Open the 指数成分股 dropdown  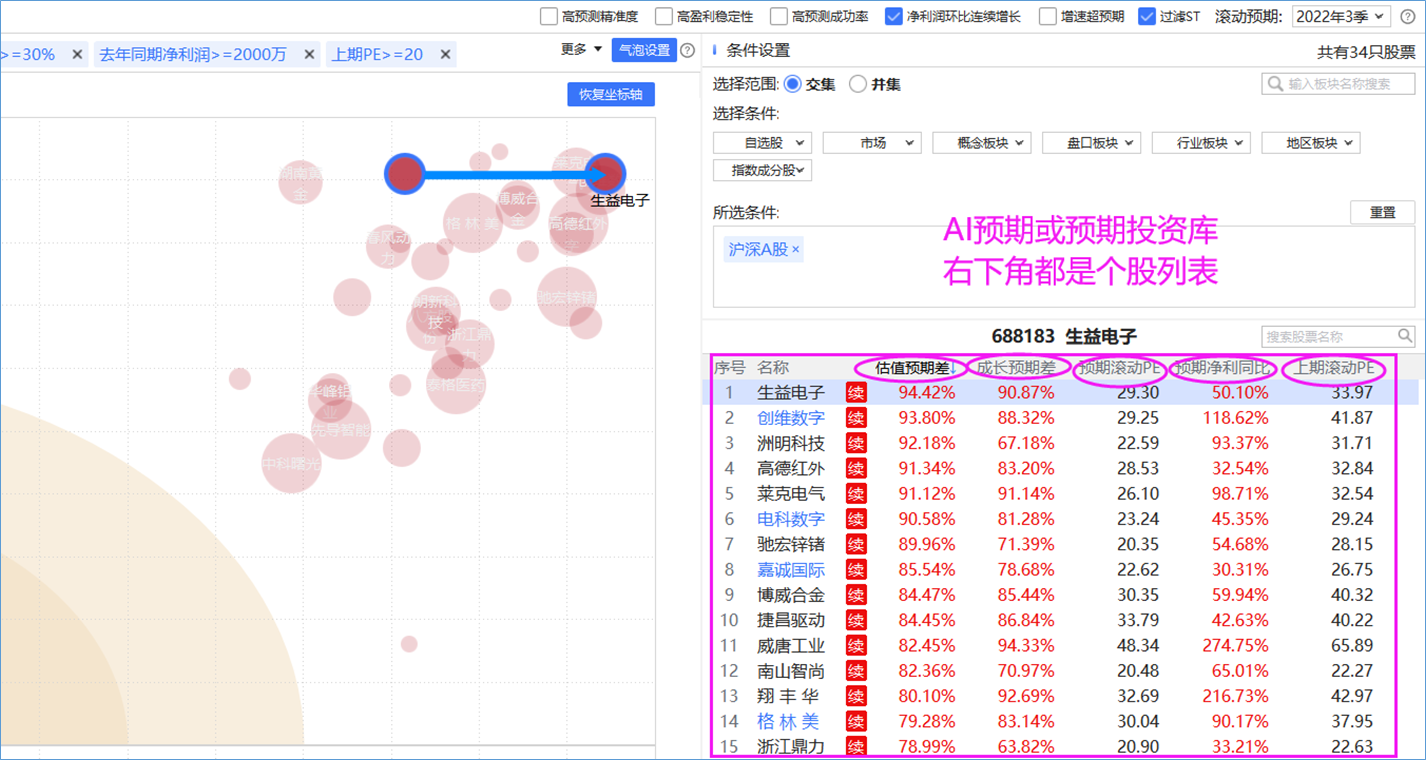pyautogui.click(x=762, y=170)
